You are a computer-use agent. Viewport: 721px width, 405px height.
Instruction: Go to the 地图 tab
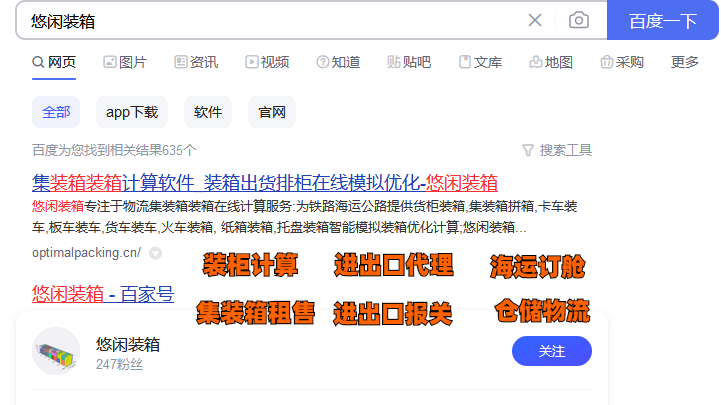tap(551, 62)
